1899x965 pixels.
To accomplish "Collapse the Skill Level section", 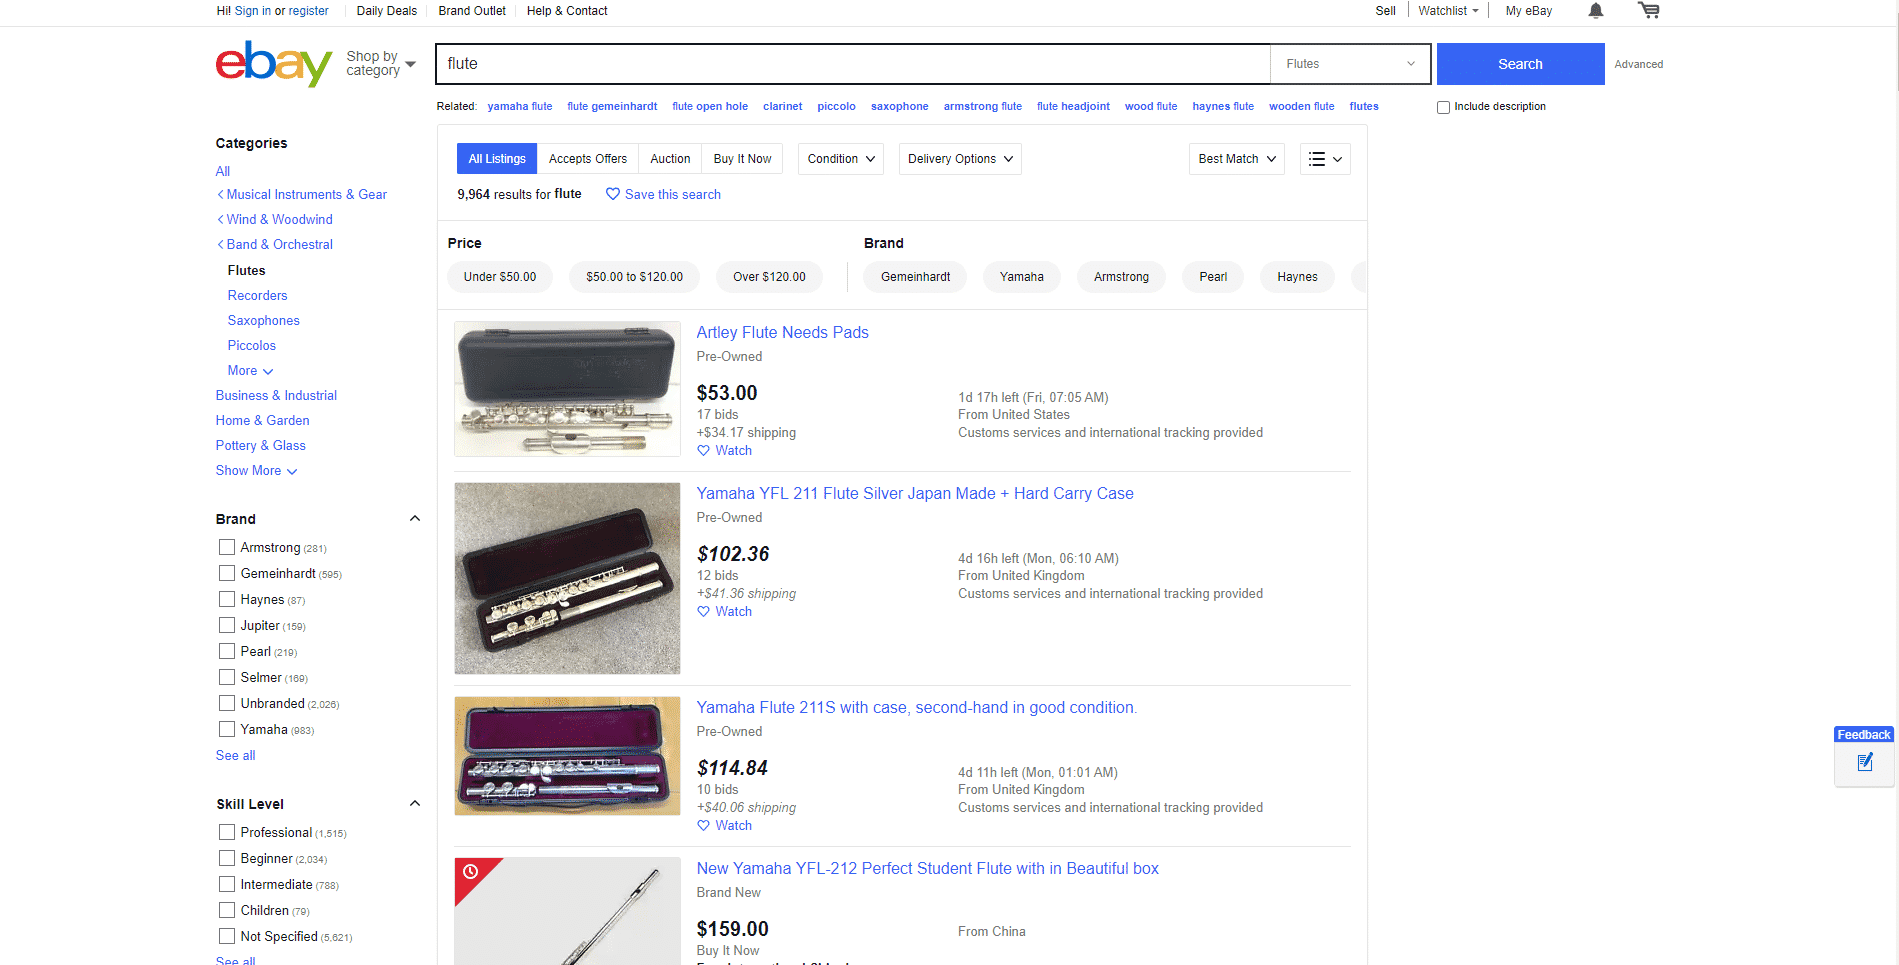I will pyautogui.click(x=415, y=804).
